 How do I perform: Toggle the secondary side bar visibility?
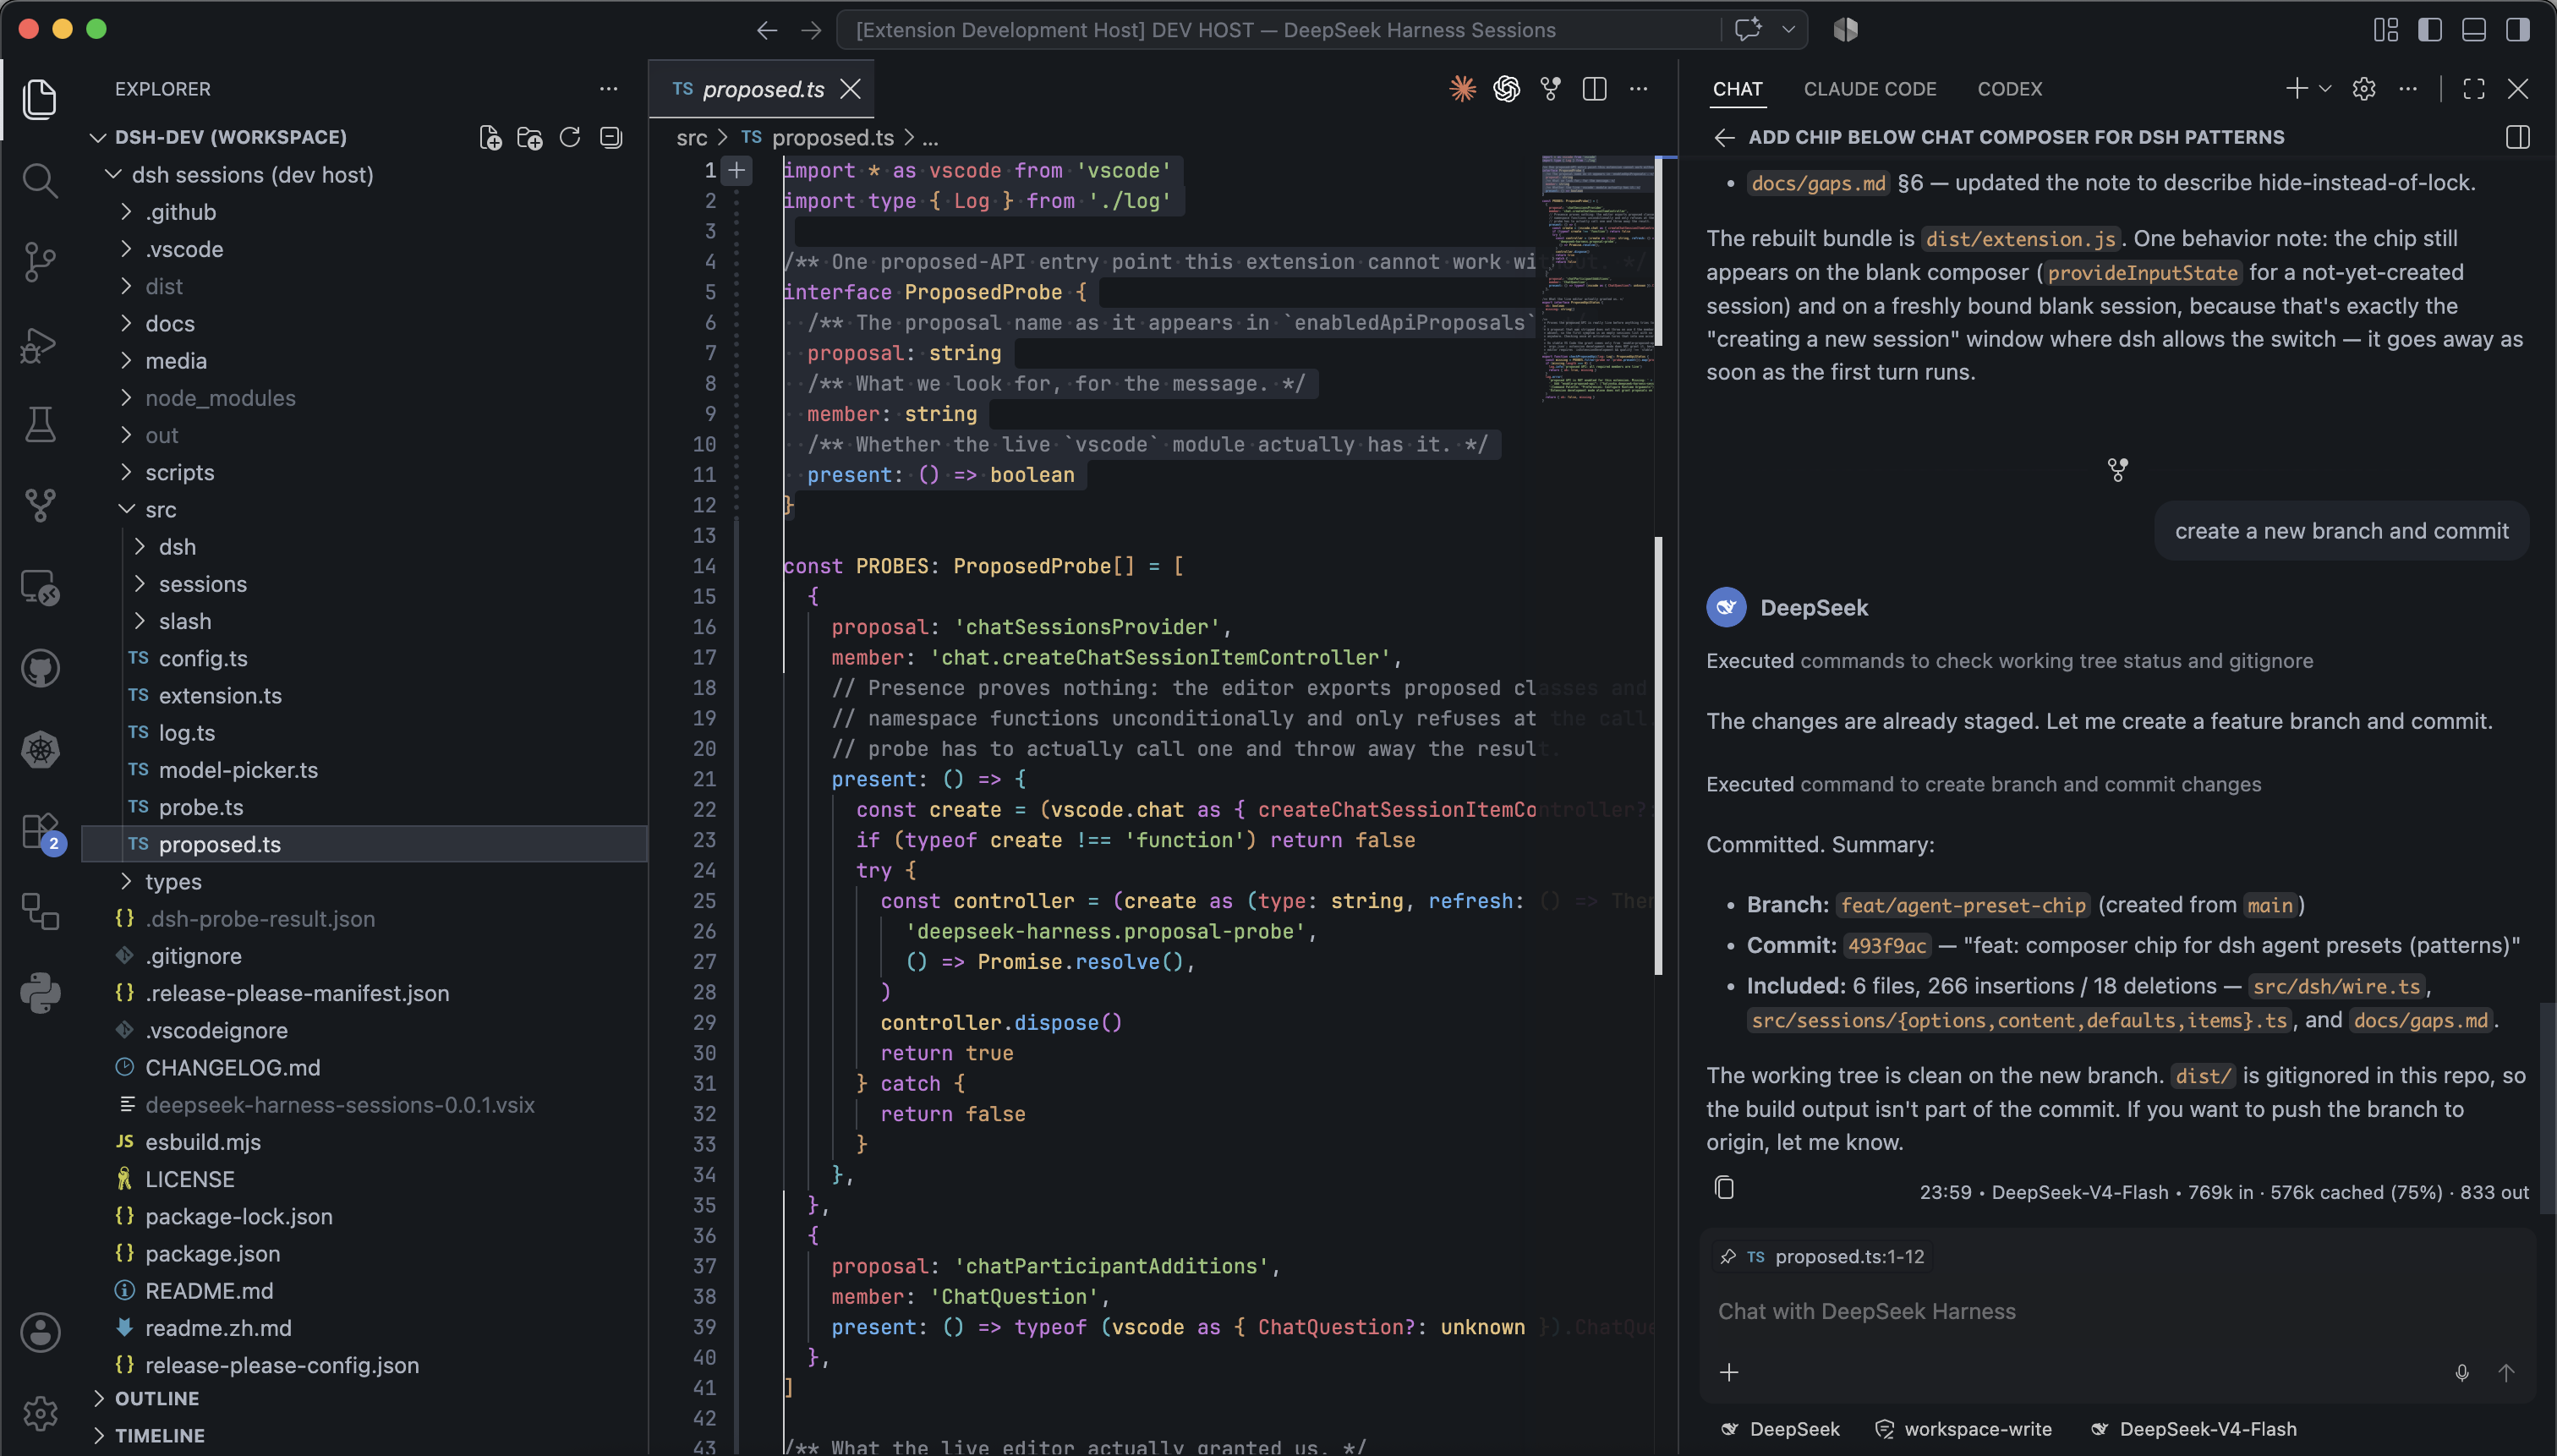coord(2518,30)
